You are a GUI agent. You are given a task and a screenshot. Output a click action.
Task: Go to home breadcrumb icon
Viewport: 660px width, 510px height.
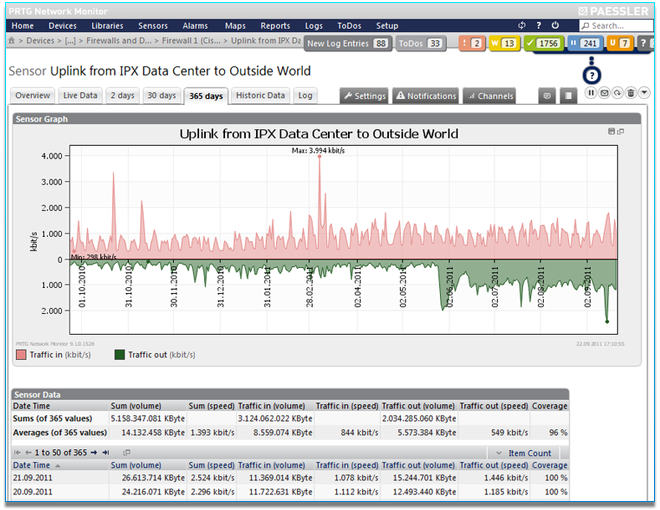tap(11, 41)
